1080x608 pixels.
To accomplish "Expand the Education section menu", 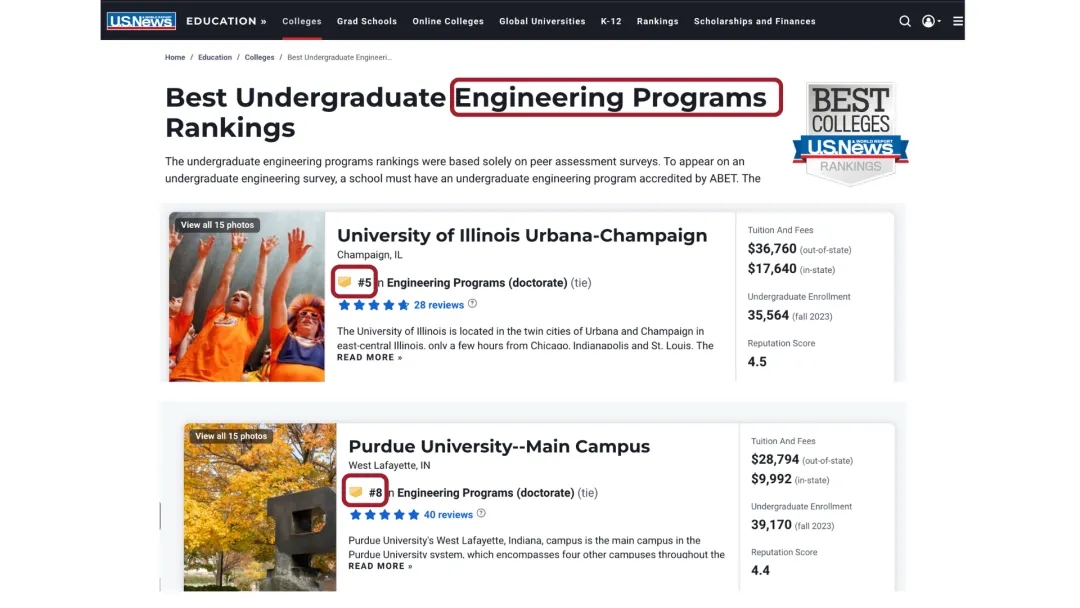I will click(x=226, y=21).
